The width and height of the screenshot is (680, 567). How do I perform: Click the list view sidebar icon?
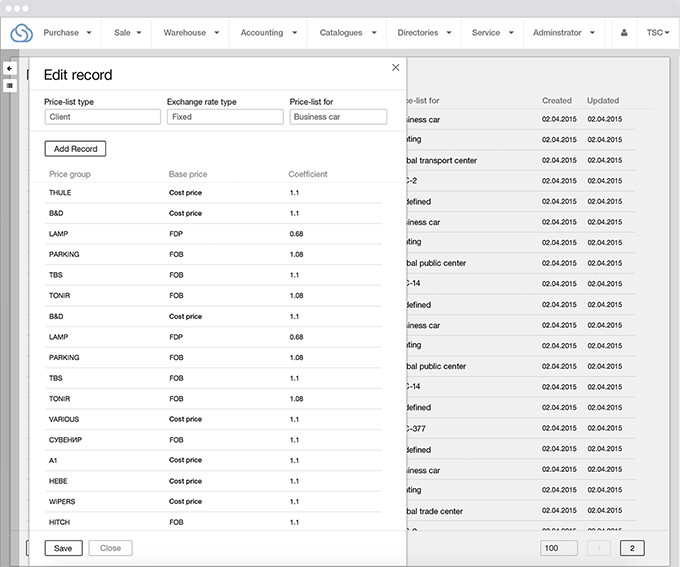click(x=10, y=86)
